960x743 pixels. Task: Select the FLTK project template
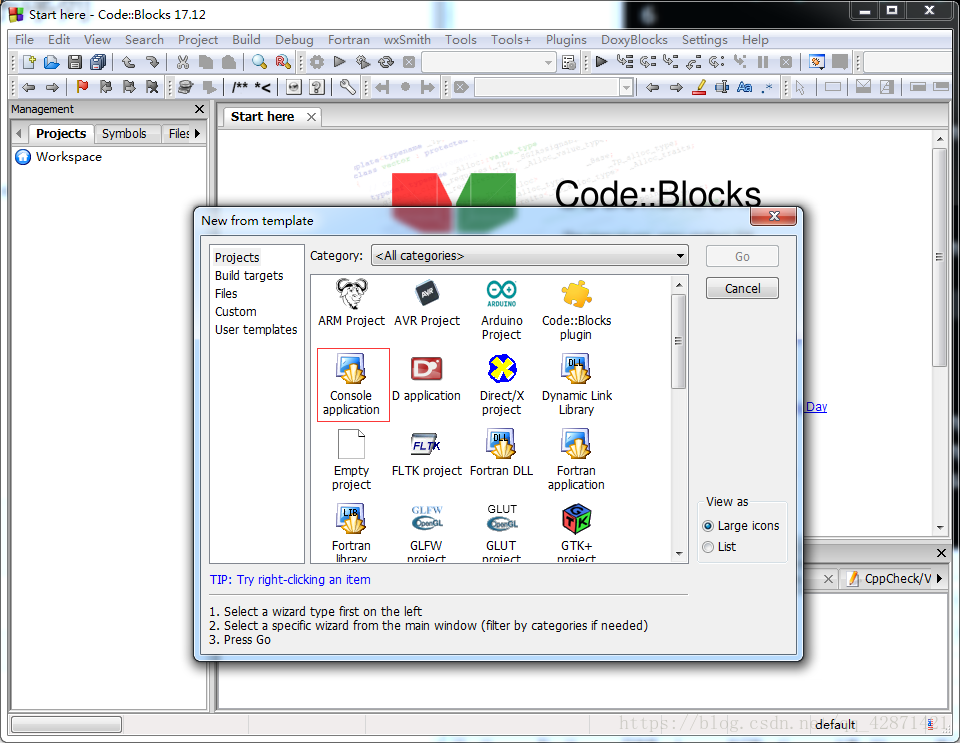pos(427,454)
